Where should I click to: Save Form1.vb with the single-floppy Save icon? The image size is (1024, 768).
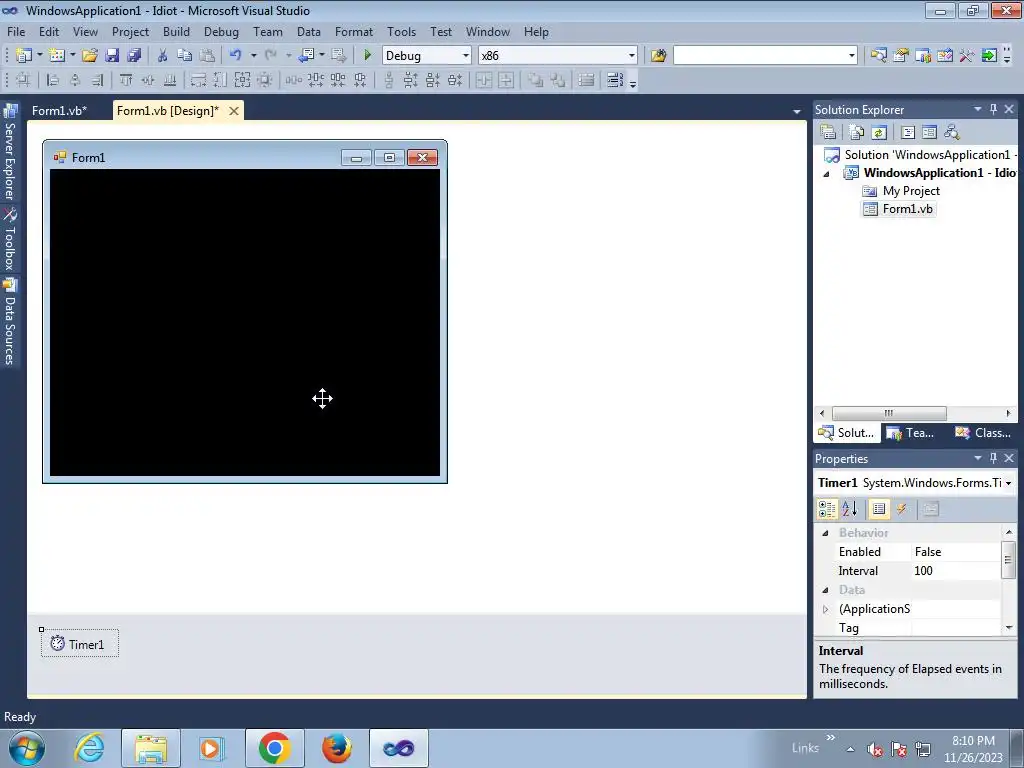pyautogui.click(x=112, y=56)
